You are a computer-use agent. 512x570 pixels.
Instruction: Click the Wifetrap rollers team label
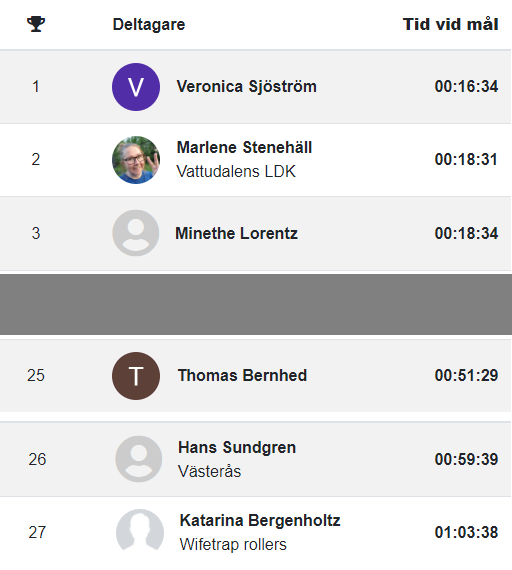233,544
